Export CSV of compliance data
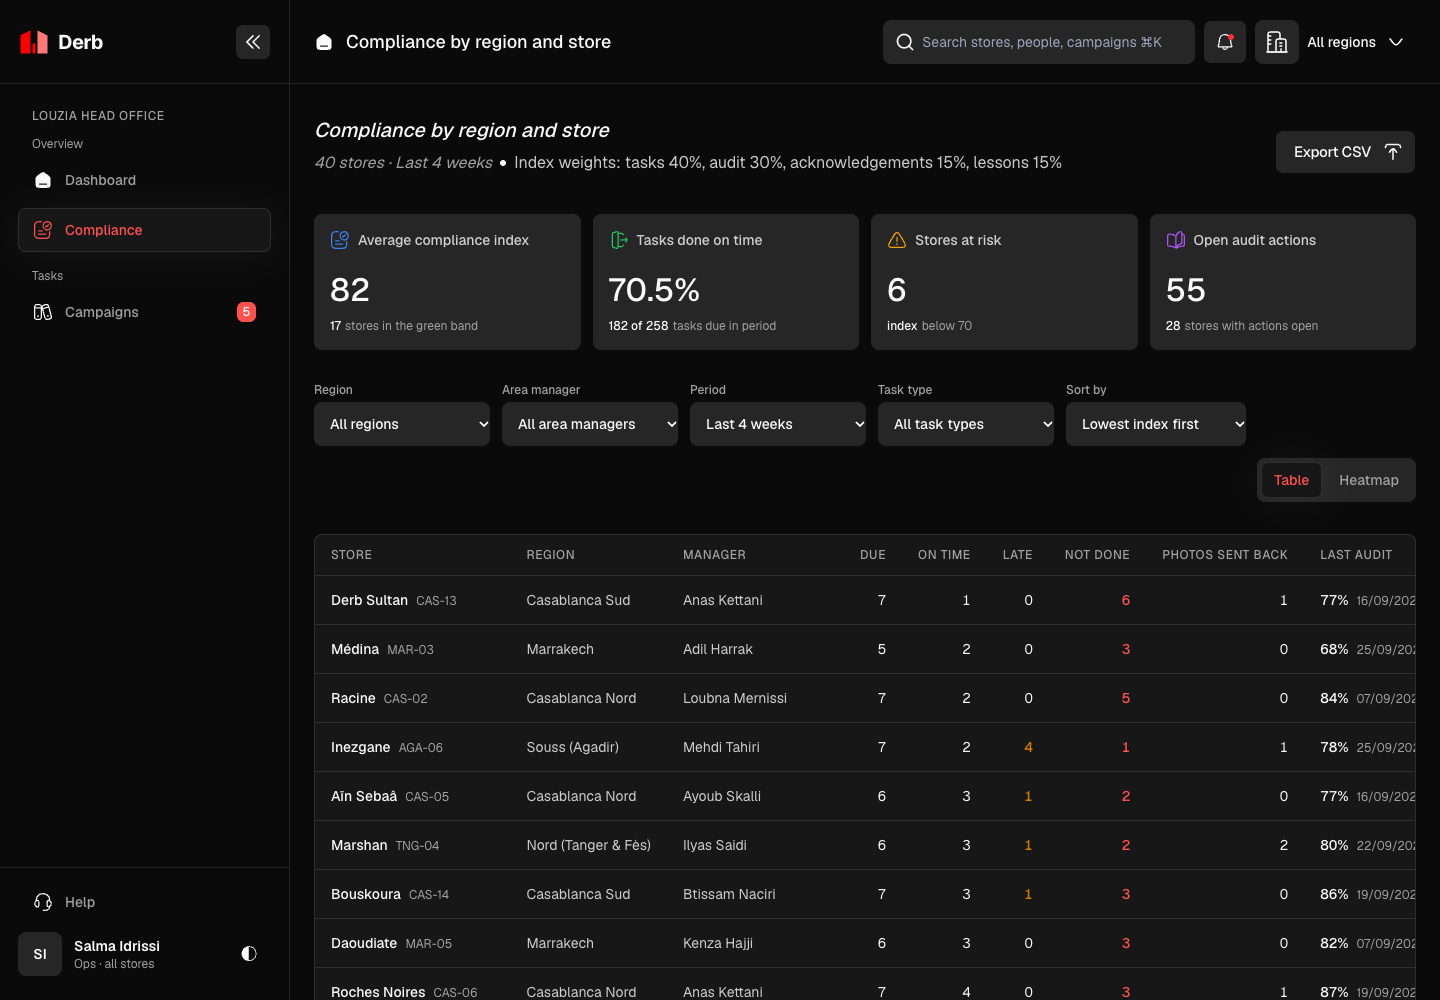Viewport: 1440px width, 1000px height. (x=1345, y=152)
